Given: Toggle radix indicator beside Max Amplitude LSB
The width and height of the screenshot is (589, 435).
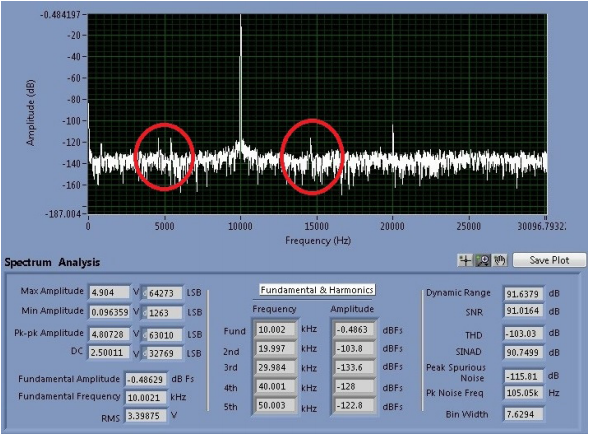Looking at the screenshot, I should pos(145,294).
